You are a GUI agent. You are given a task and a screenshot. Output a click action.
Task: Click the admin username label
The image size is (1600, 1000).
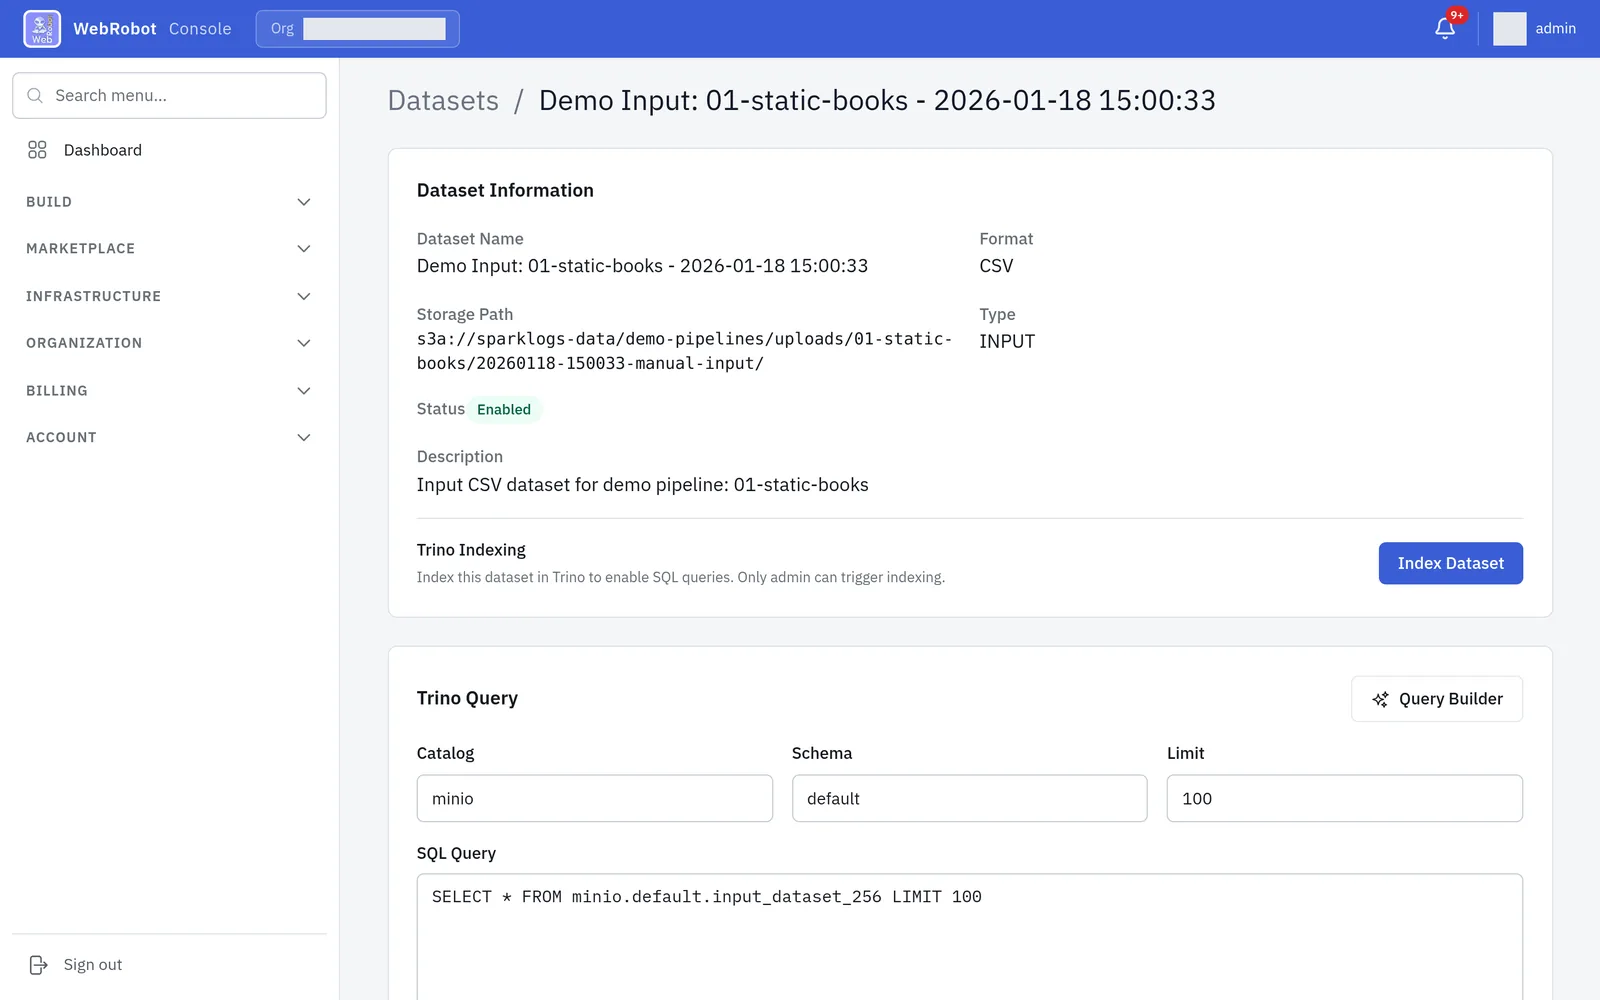pyautogui.click(x=1555, y=29)
